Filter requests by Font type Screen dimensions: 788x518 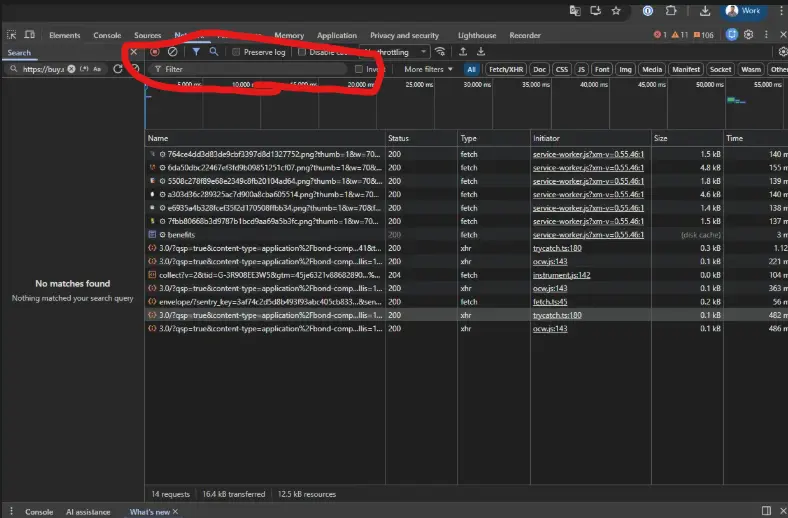602,69
